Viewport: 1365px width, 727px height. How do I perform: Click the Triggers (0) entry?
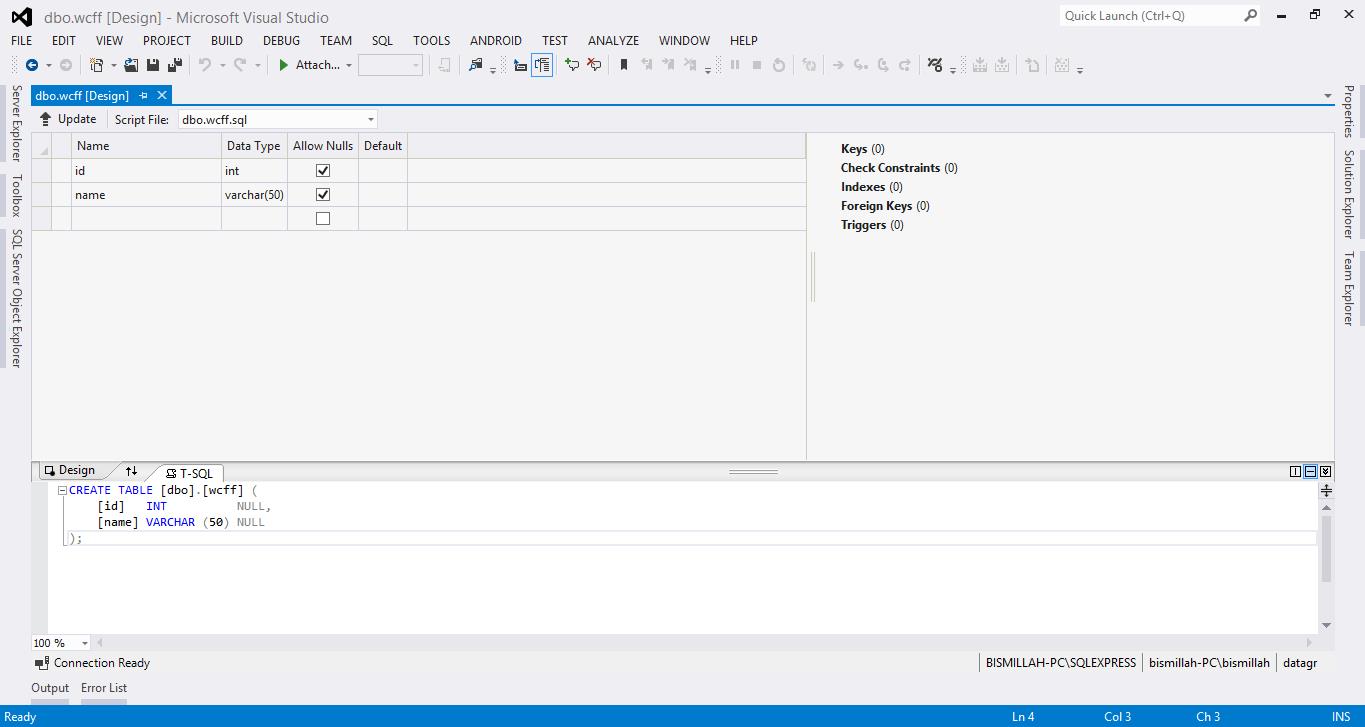[x=872, y=225]
